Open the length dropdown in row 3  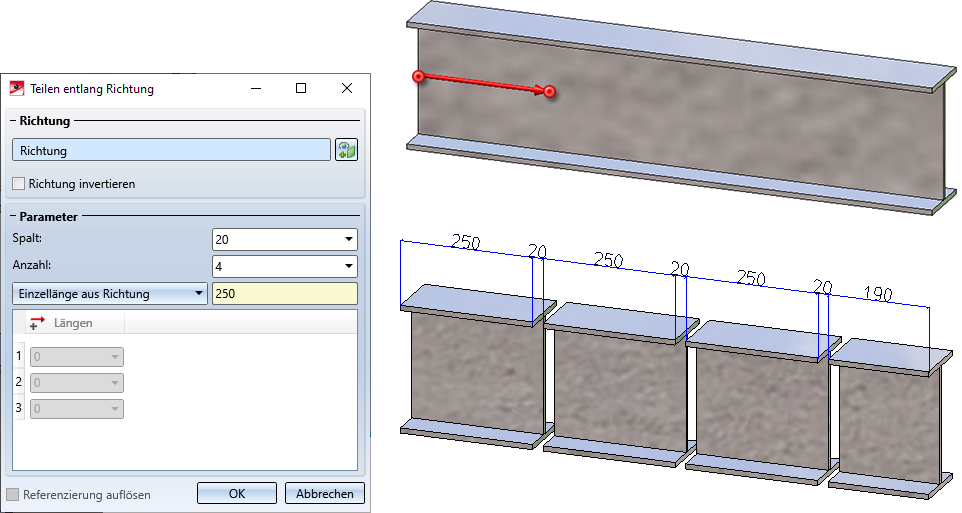pyautogui.click(x=77, y=409)
